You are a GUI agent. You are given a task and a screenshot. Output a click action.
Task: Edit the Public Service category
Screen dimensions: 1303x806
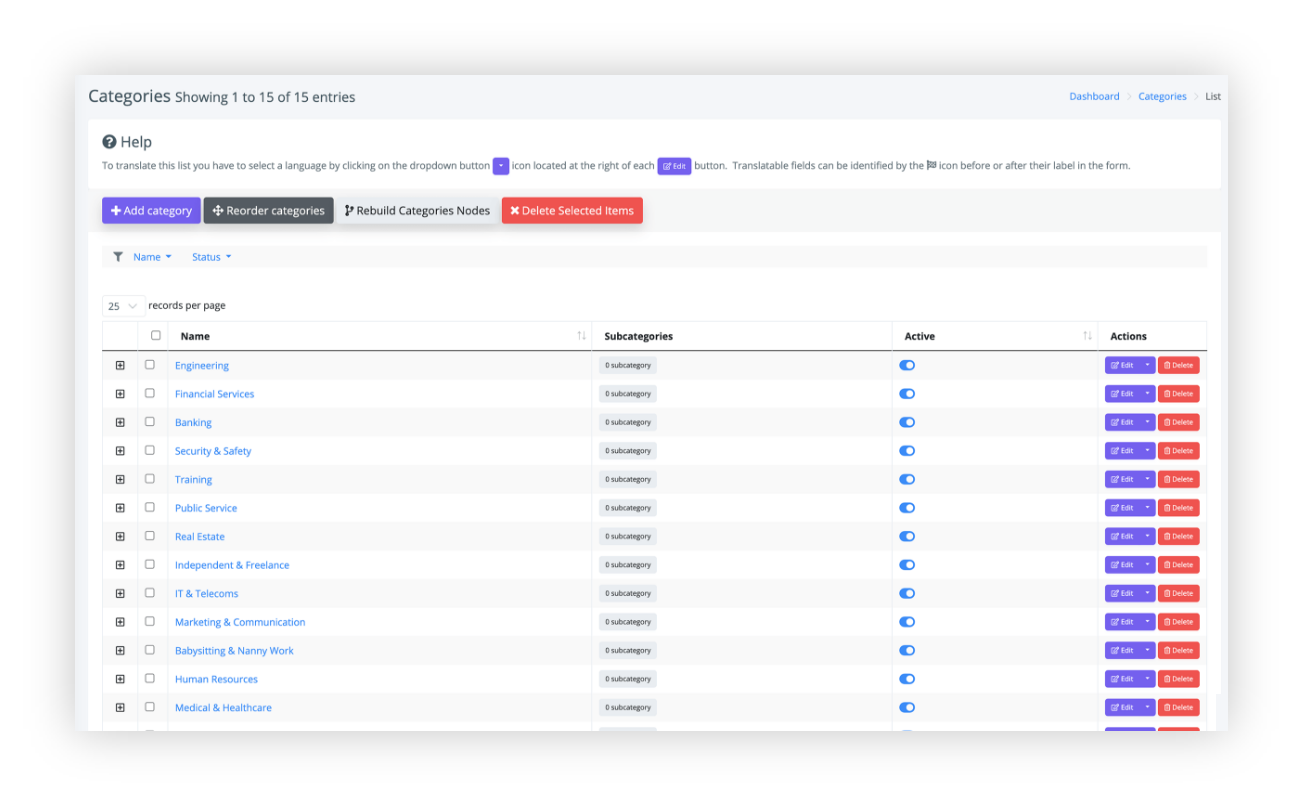click(1121, 508)
